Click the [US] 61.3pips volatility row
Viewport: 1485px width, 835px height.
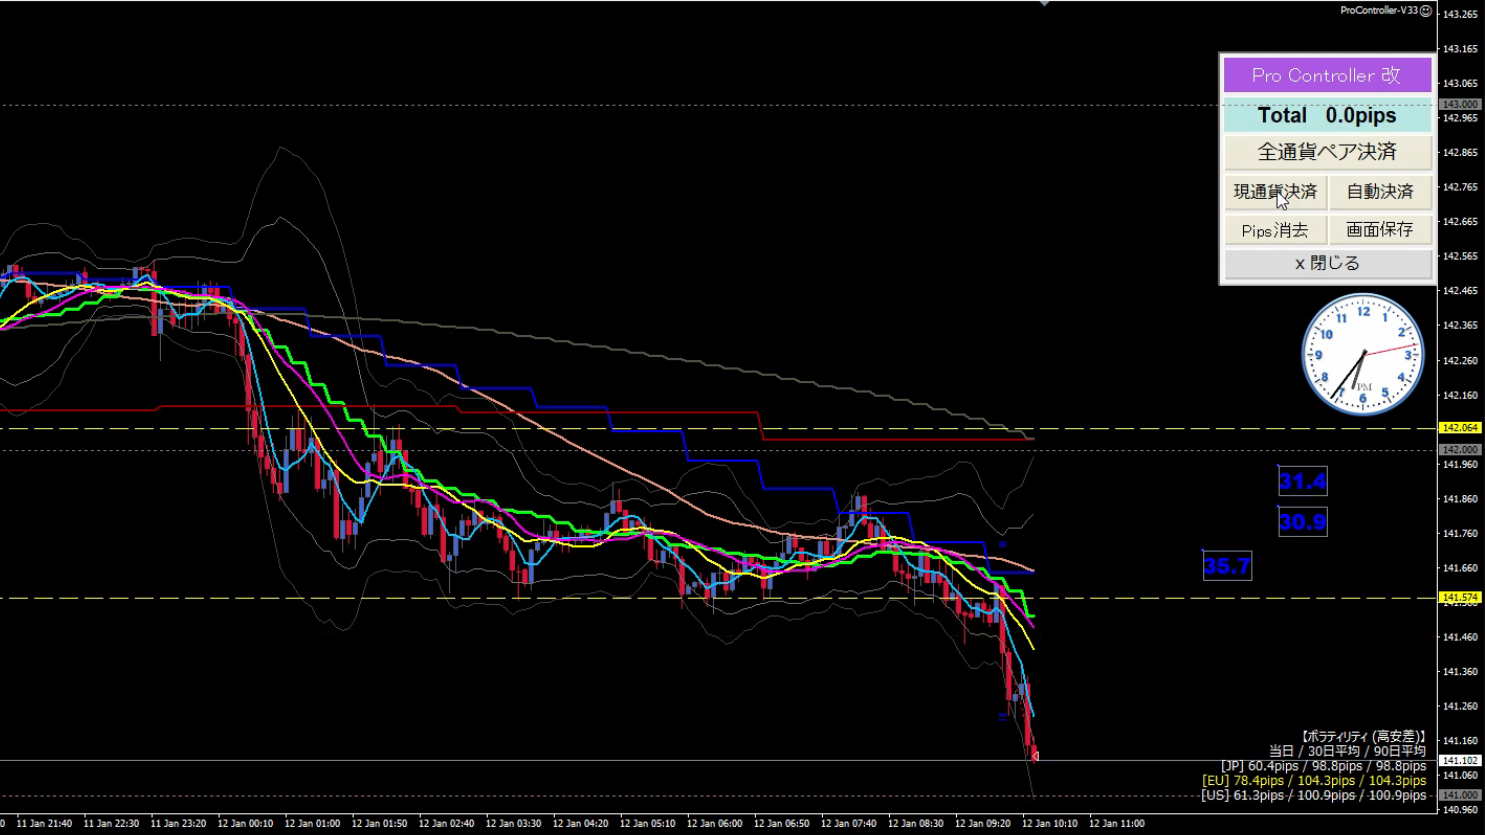pyautogui.click(x=1314, y=796)
